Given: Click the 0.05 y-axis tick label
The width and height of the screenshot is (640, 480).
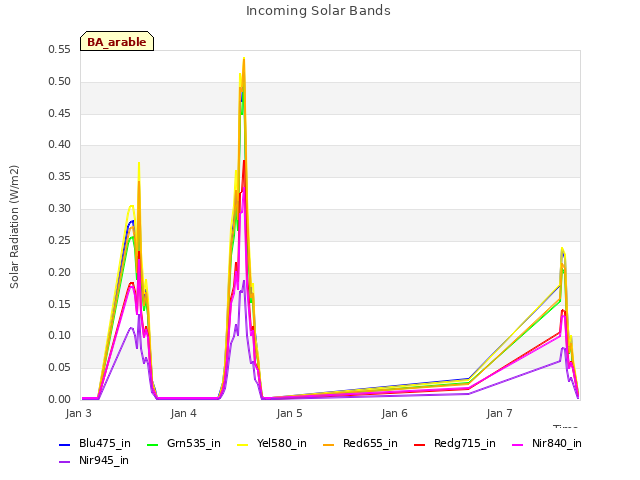Looking at the screenshot, I should [x=60, y=367].
